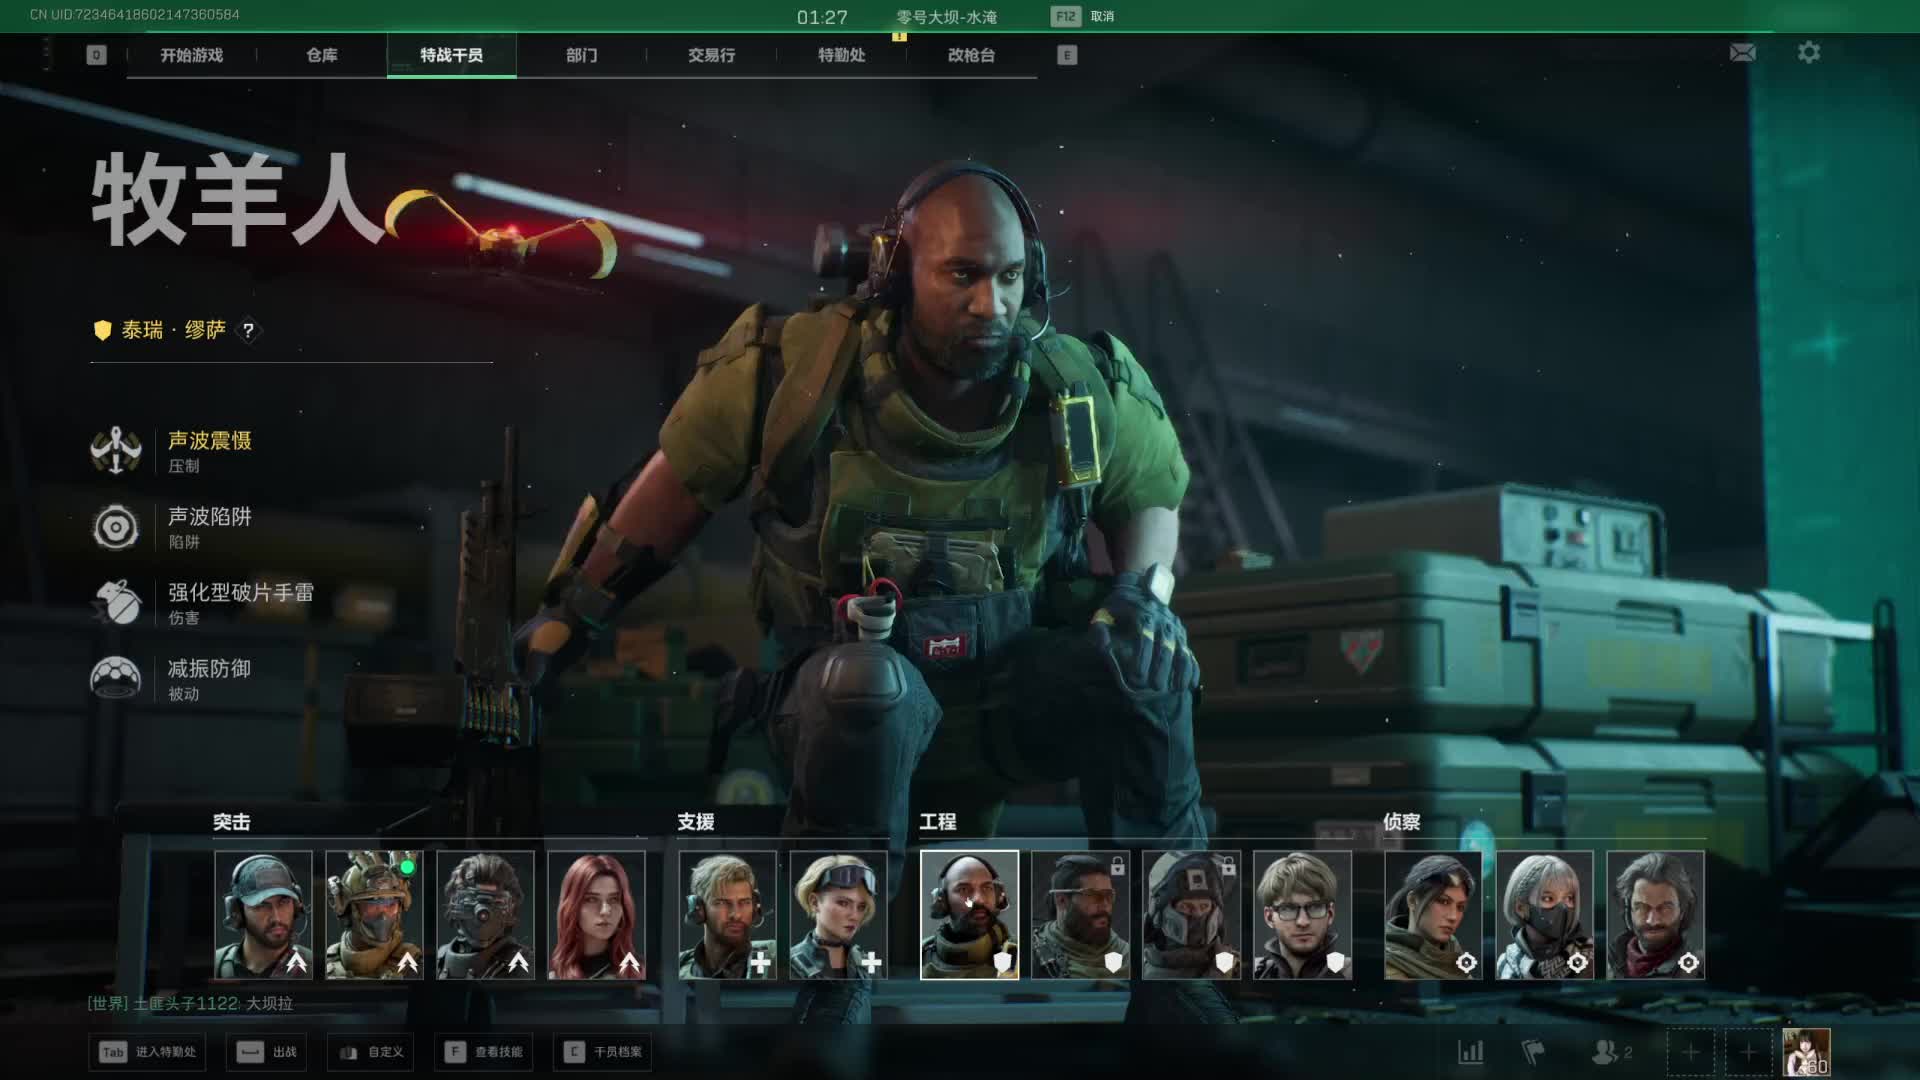Click the first empty squad slot plus
The image size is (1920, 1080).
(1690, 1052)
